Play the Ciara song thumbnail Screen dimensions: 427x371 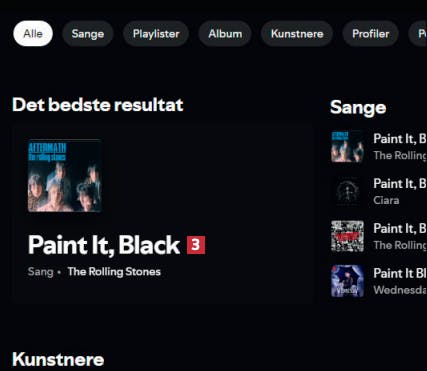(347, 191)
